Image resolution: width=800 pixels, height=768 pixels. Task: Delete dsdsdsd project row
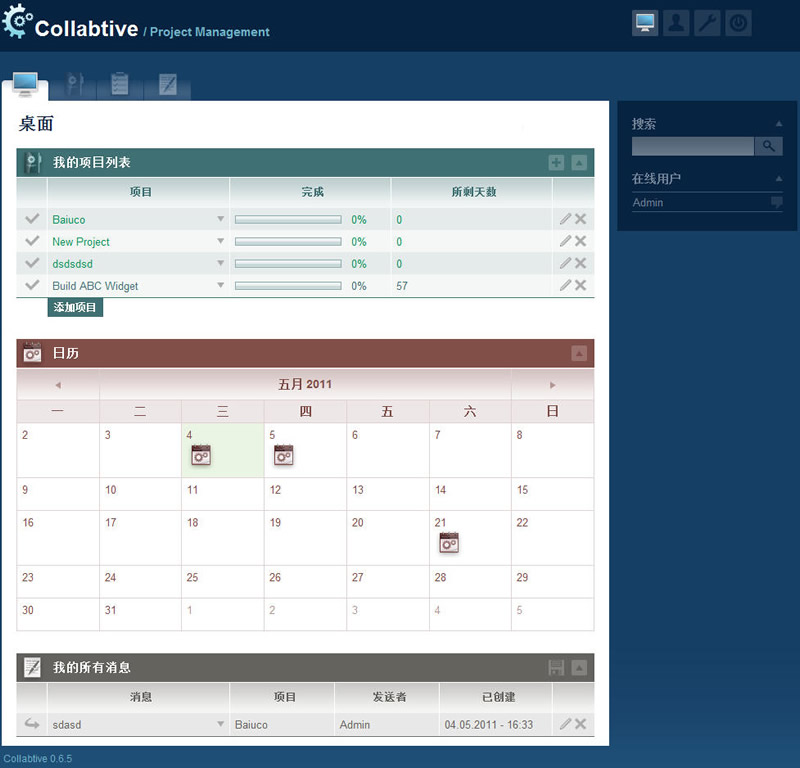pos(580,263)
